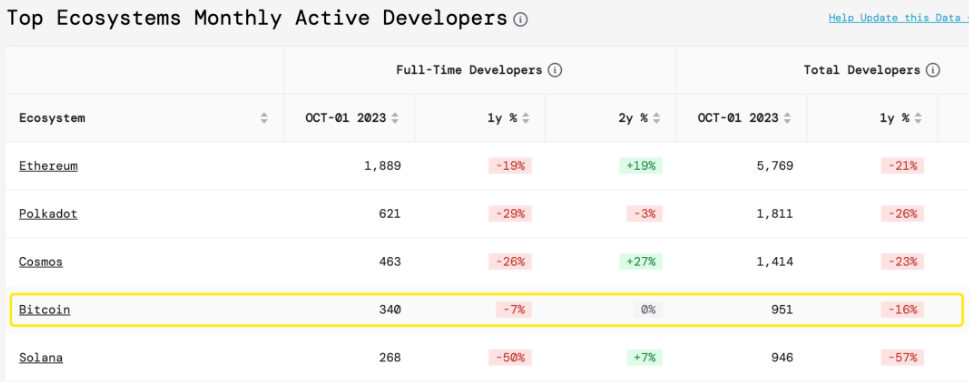Sort Full-Time 1y % column arrows
Screen dimensions: 969x382
(x=526, y=118)
